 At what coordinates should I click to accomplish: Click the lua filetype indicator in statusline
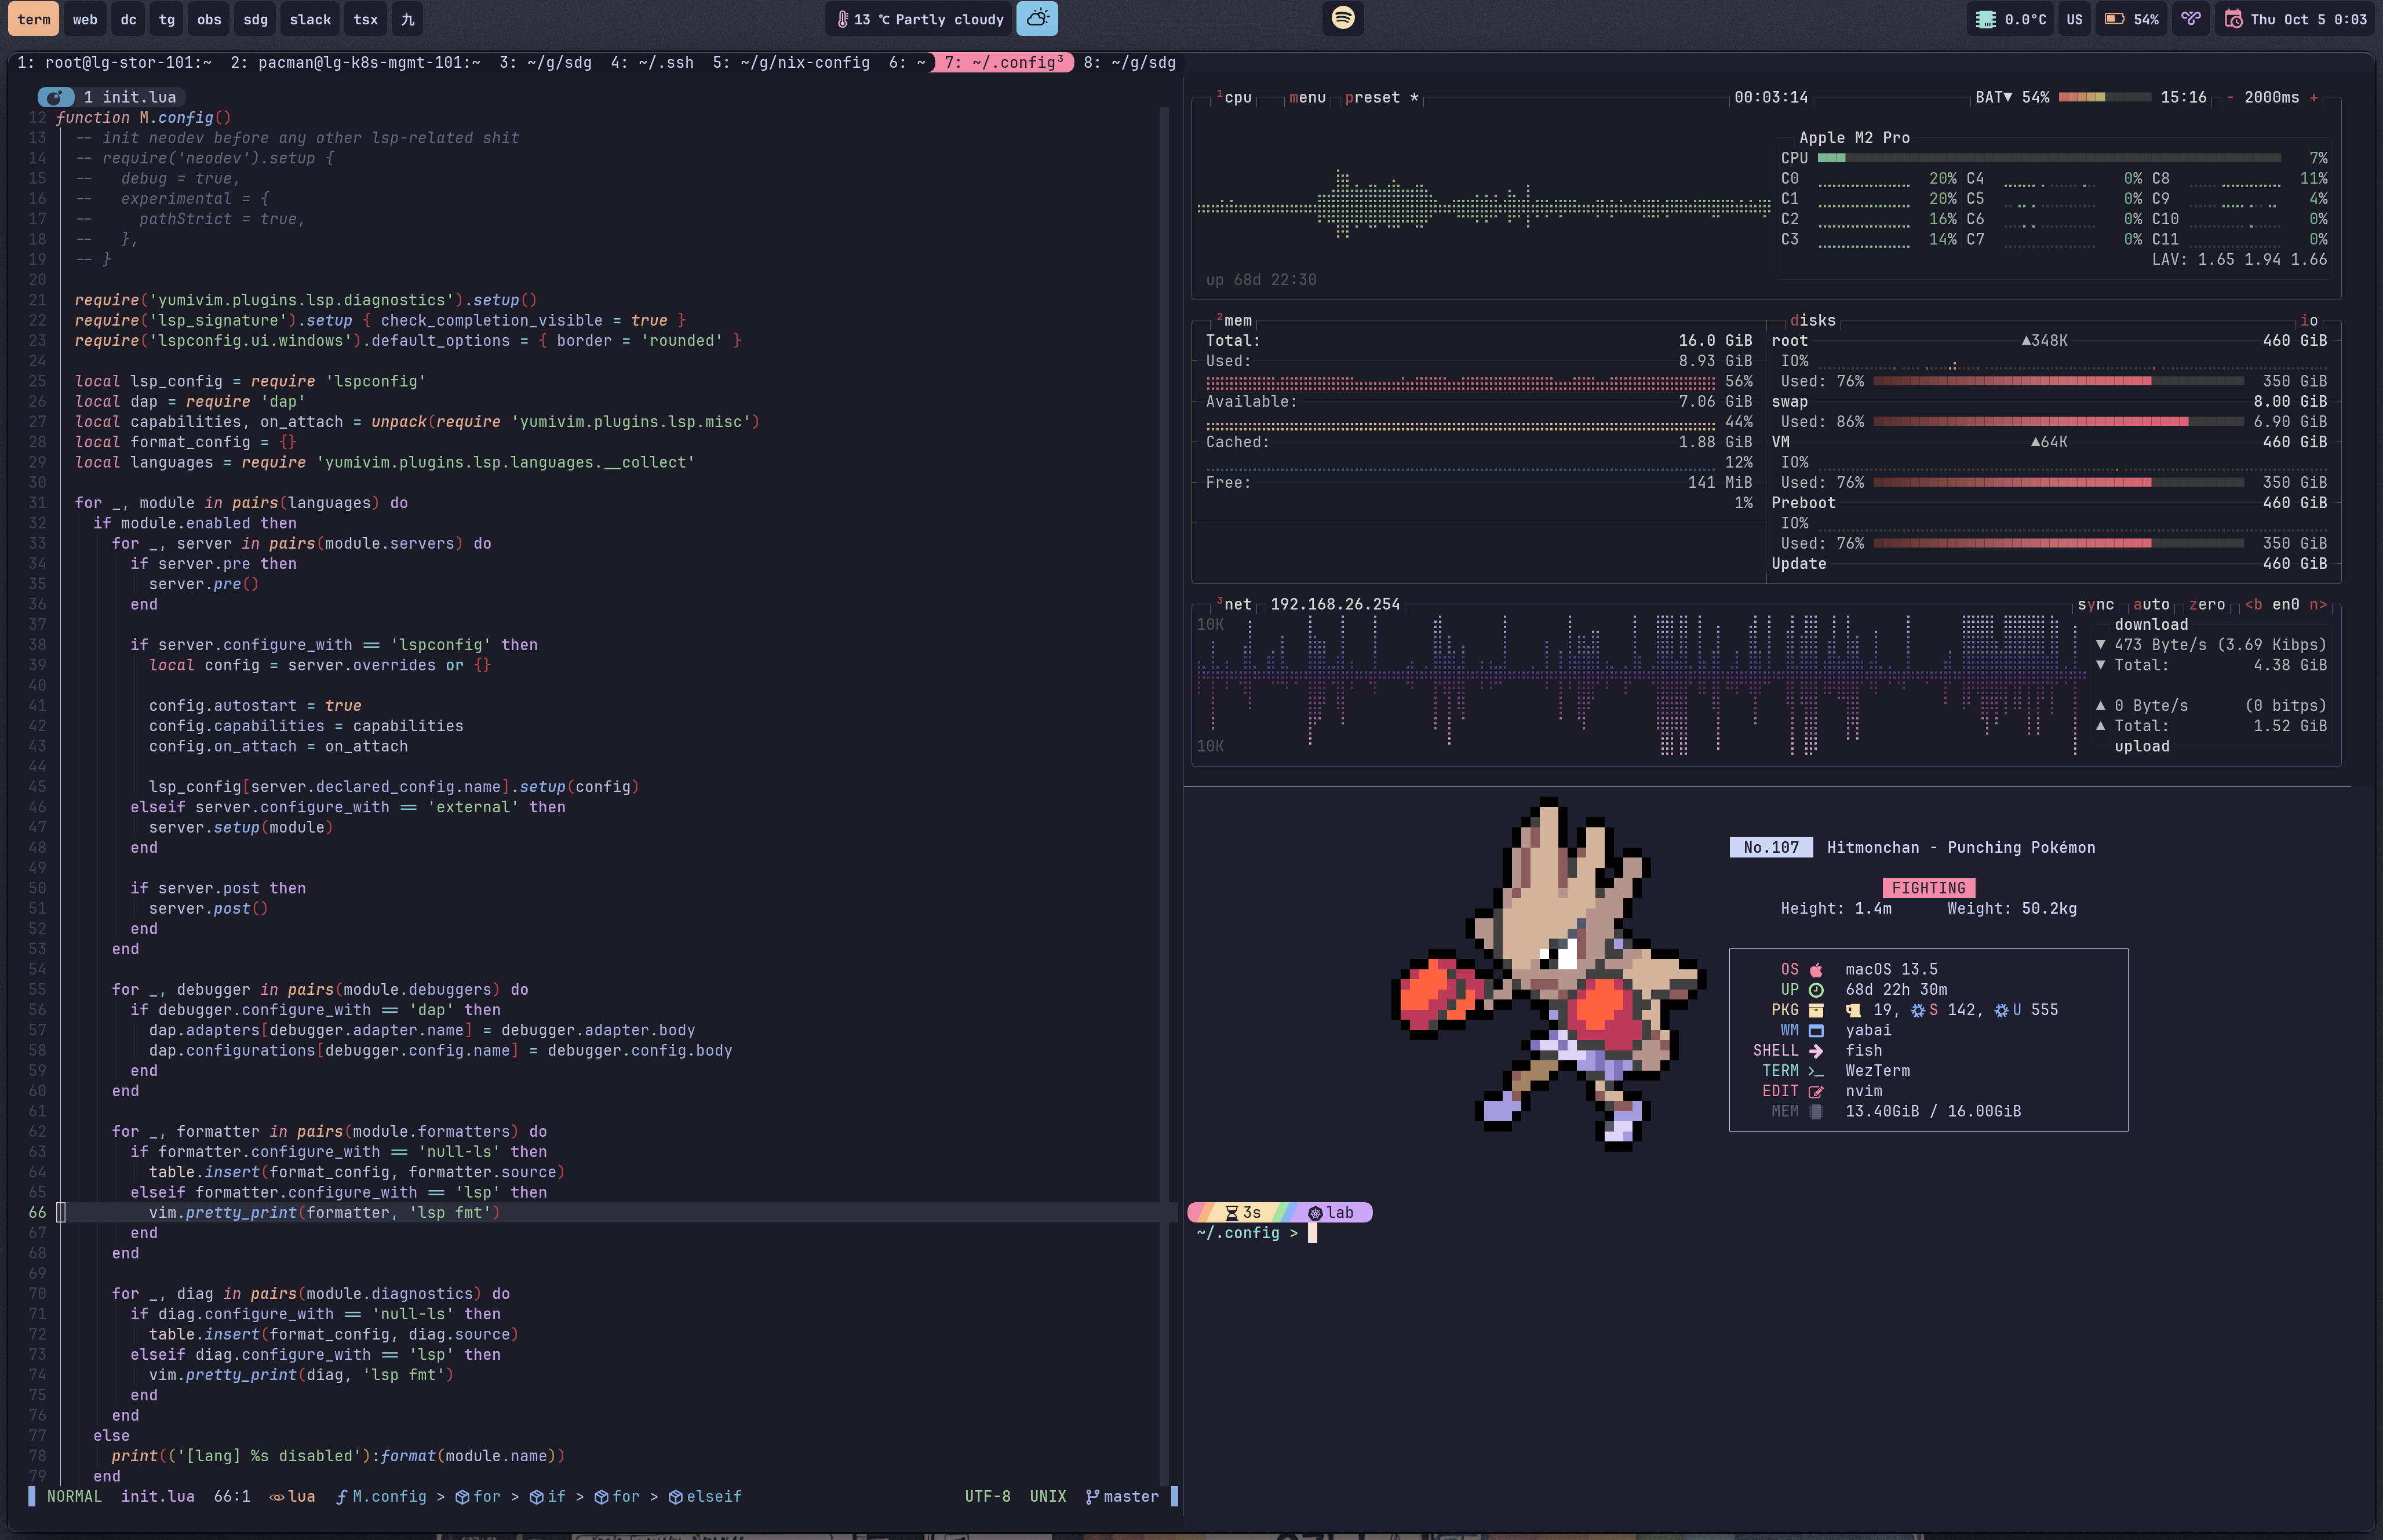pos(292,1496)
